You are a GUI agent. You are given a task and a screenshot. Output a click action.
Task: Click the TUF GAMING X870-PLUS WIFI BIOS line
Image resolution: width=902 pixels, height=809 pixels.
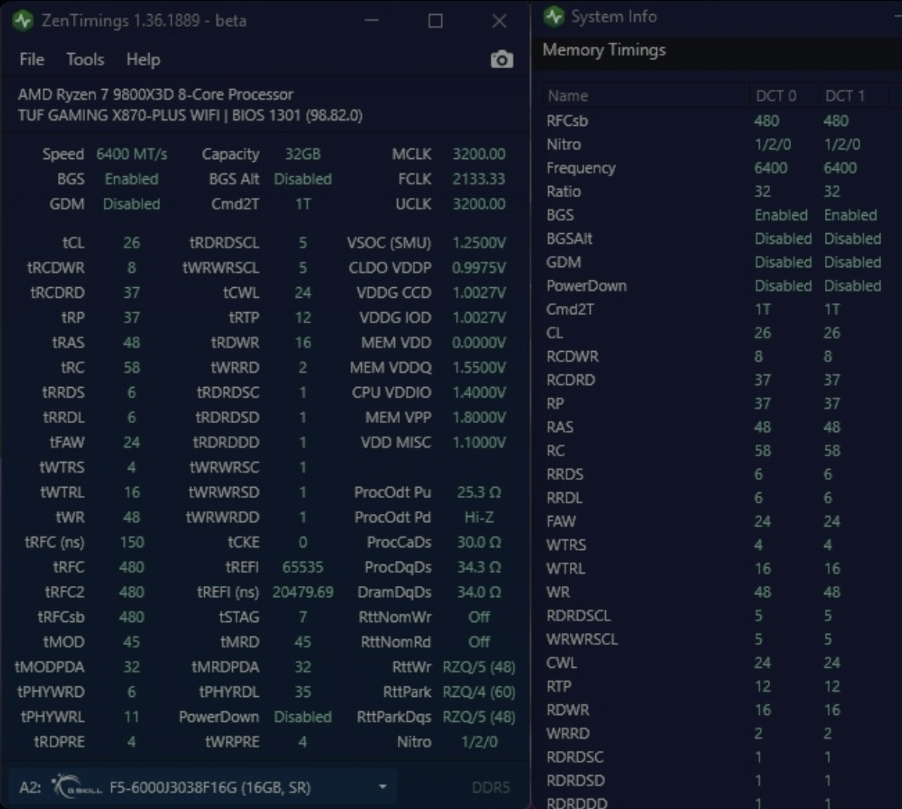coord(190,116)
